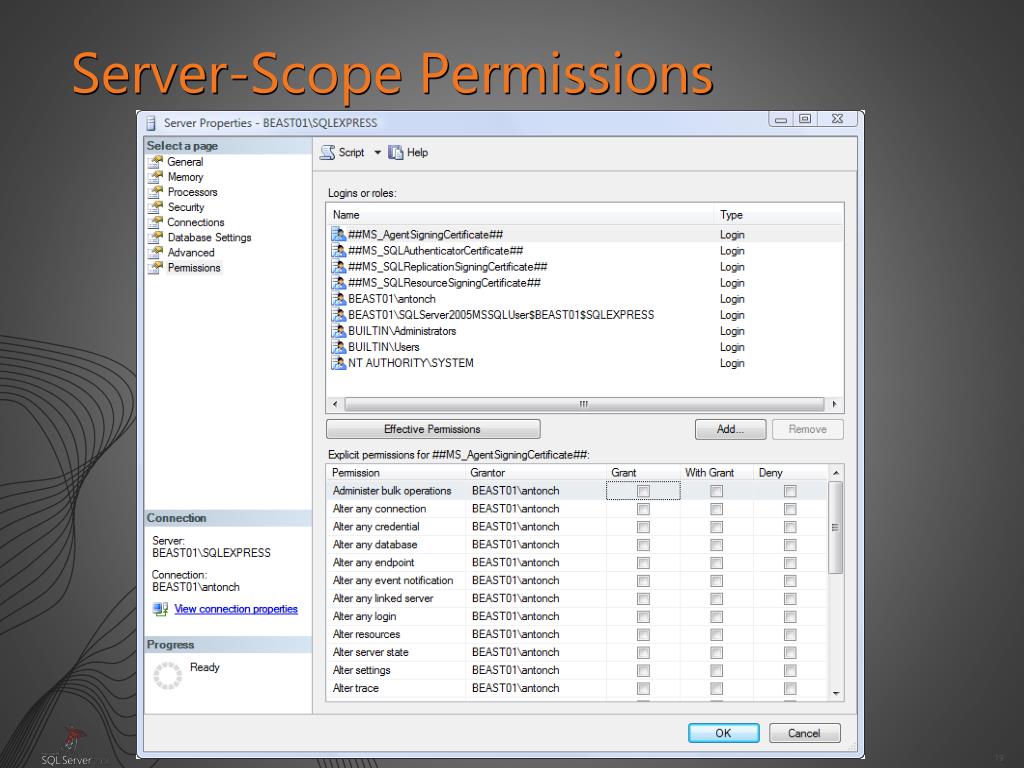This screenshot has width=1024, height=768.
Task: Tick Grant for Administer bulk operations
Action: (643, 491)
